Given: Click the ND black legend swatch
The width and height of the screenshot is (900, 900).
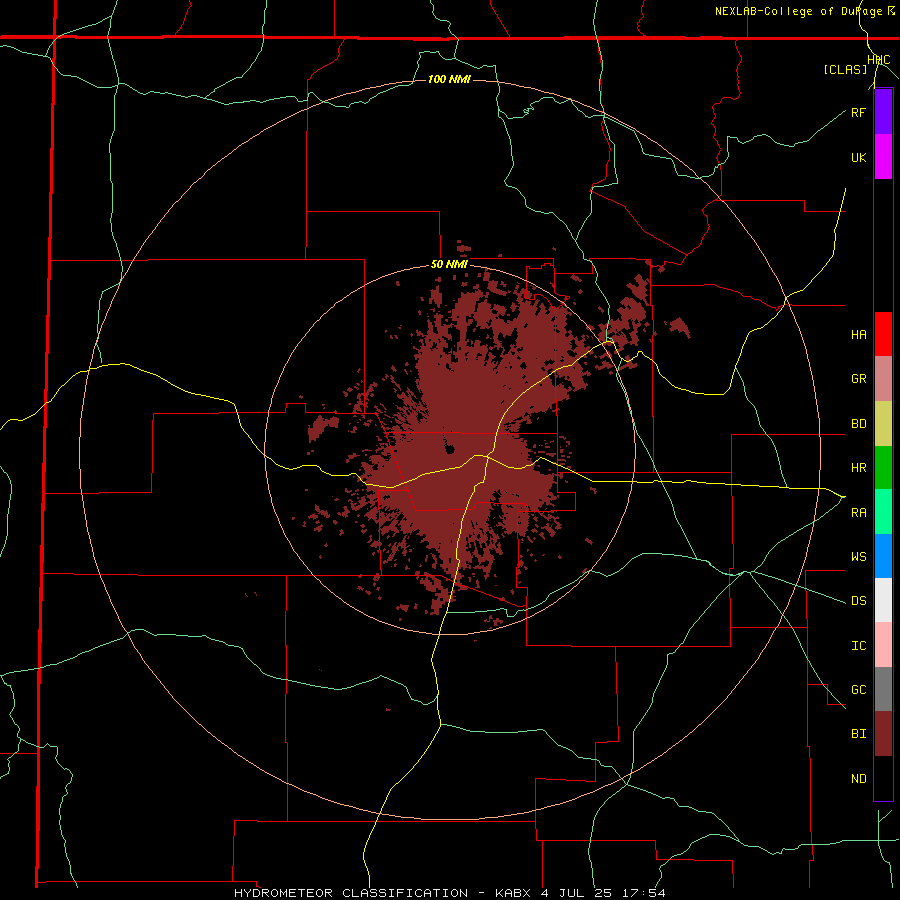Looking at the screenshot, I should pyautogui.click(x=883, y=778).
